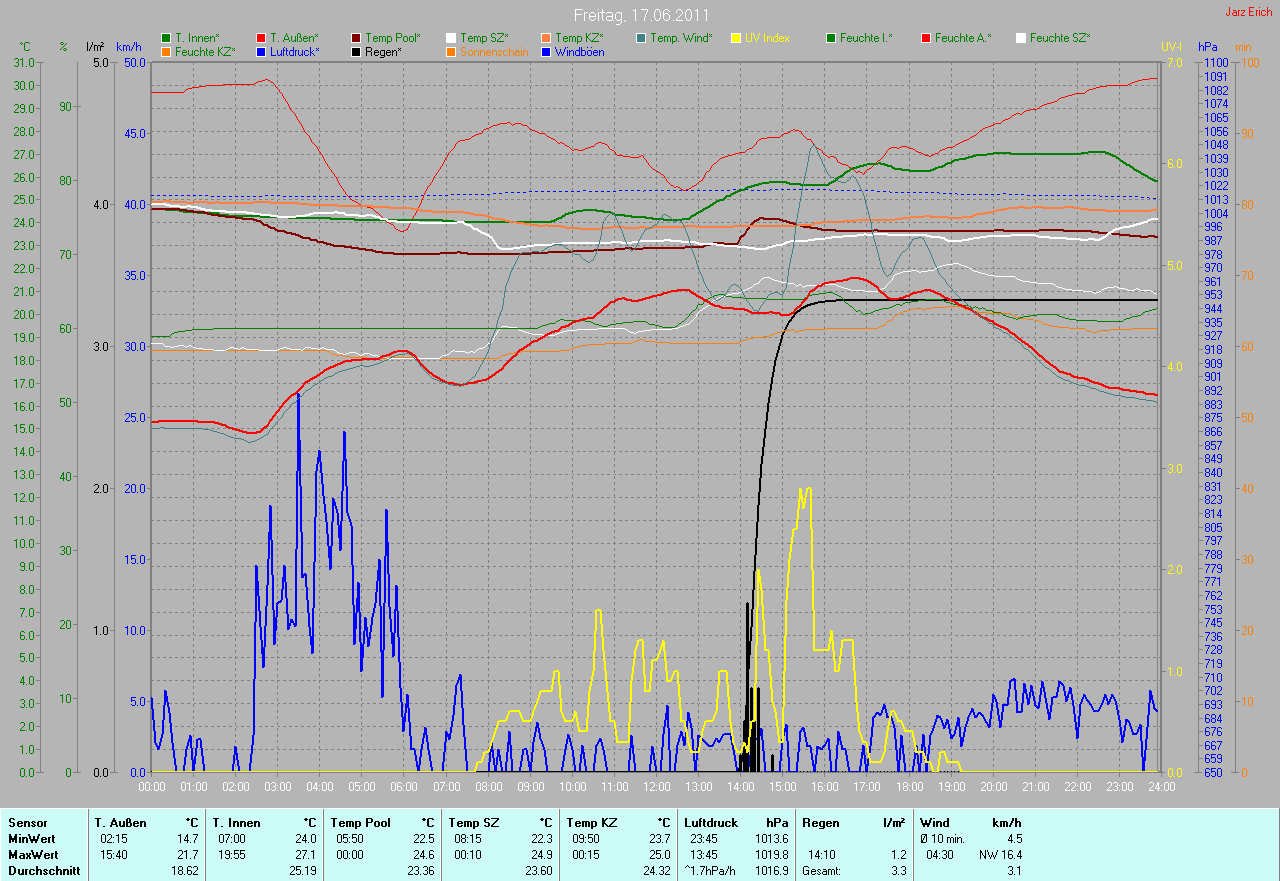Select the 'UV Index' legend label
The height and width of the screenshot is (881, 1280).
point(767,38)
